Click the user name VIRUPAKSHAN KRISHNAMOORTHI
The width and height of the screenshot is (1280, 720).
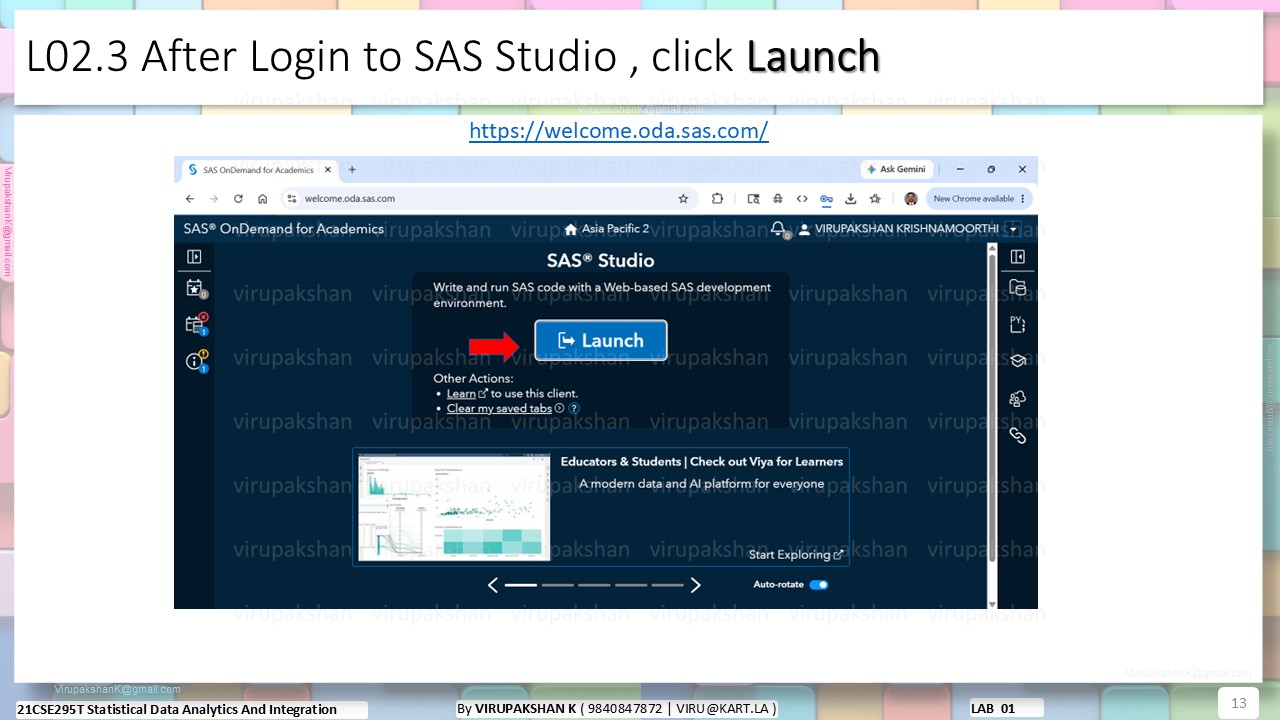click(906, 229)
